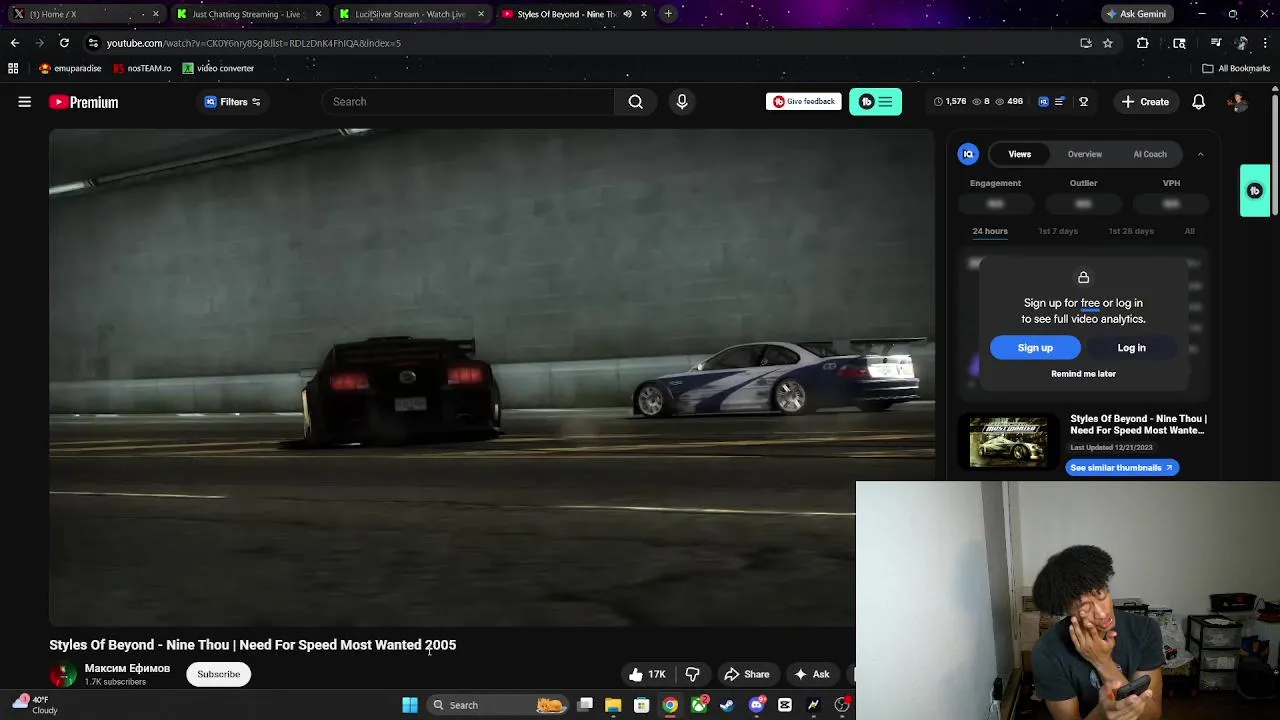Screen dimensions: 1280x720
Task: Click the Create button
Action: 1145,102
